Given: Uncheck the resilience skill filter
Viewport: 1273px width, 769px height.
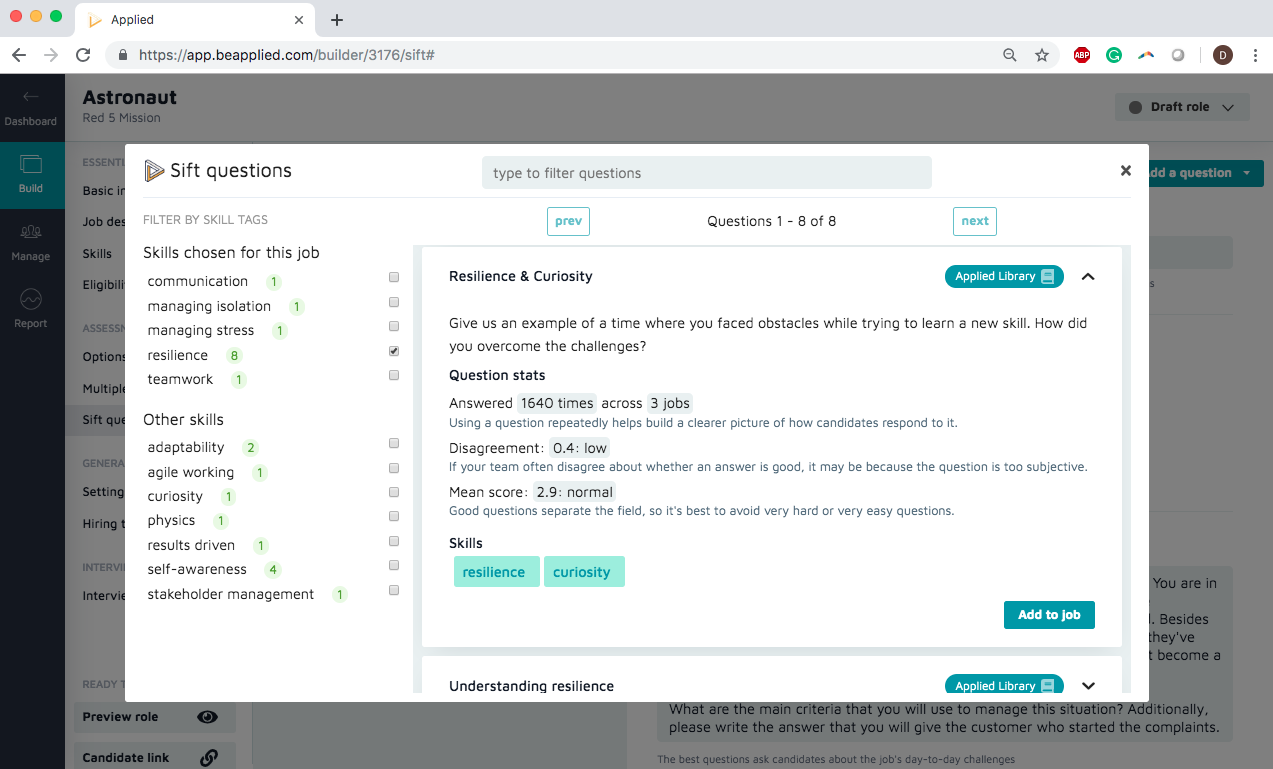Looking at the screenshot, I should [x=394, y=352].
